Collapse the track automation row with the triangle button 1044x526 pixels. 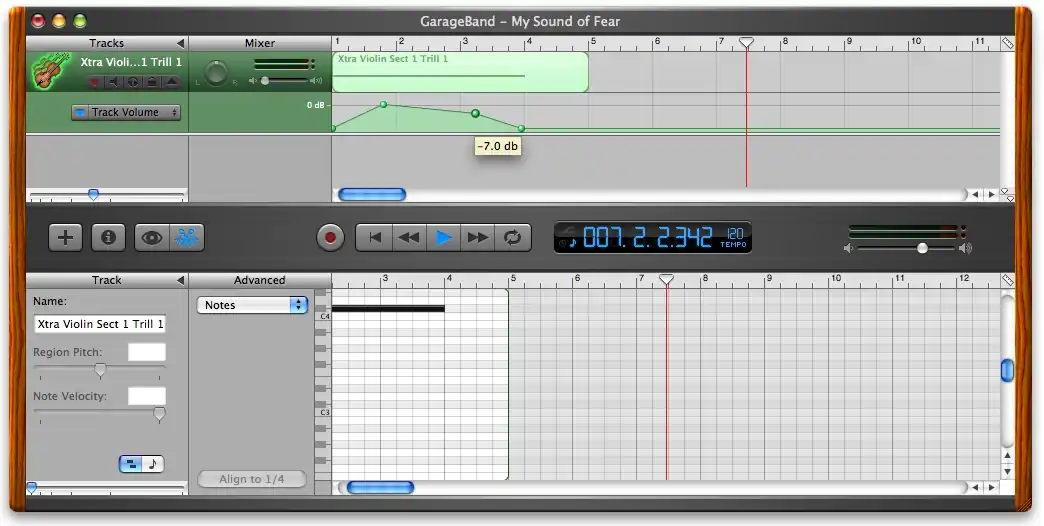[x=171, y=82]
